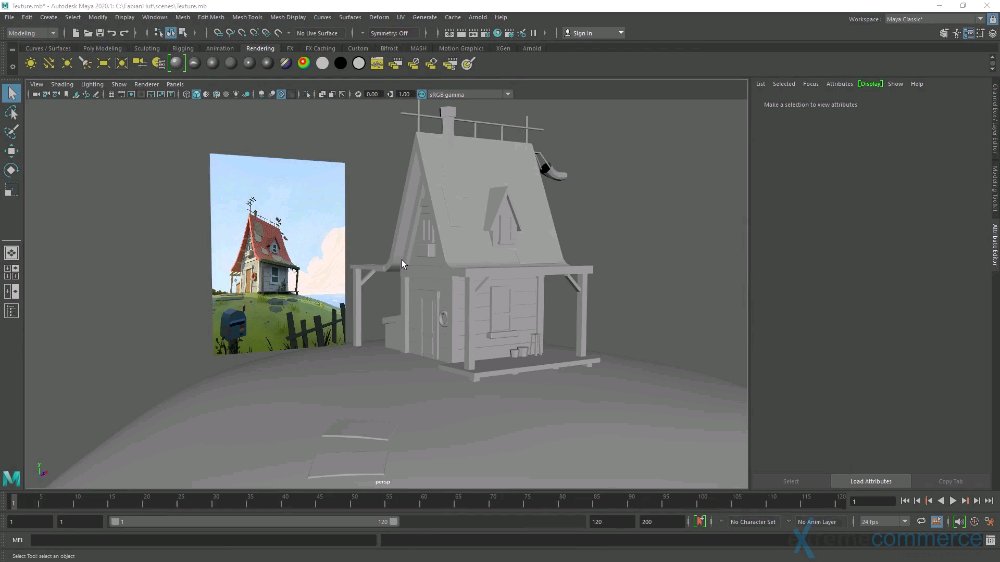
Task: Open the viewport Lighting menu
Action: coord(92,84)
